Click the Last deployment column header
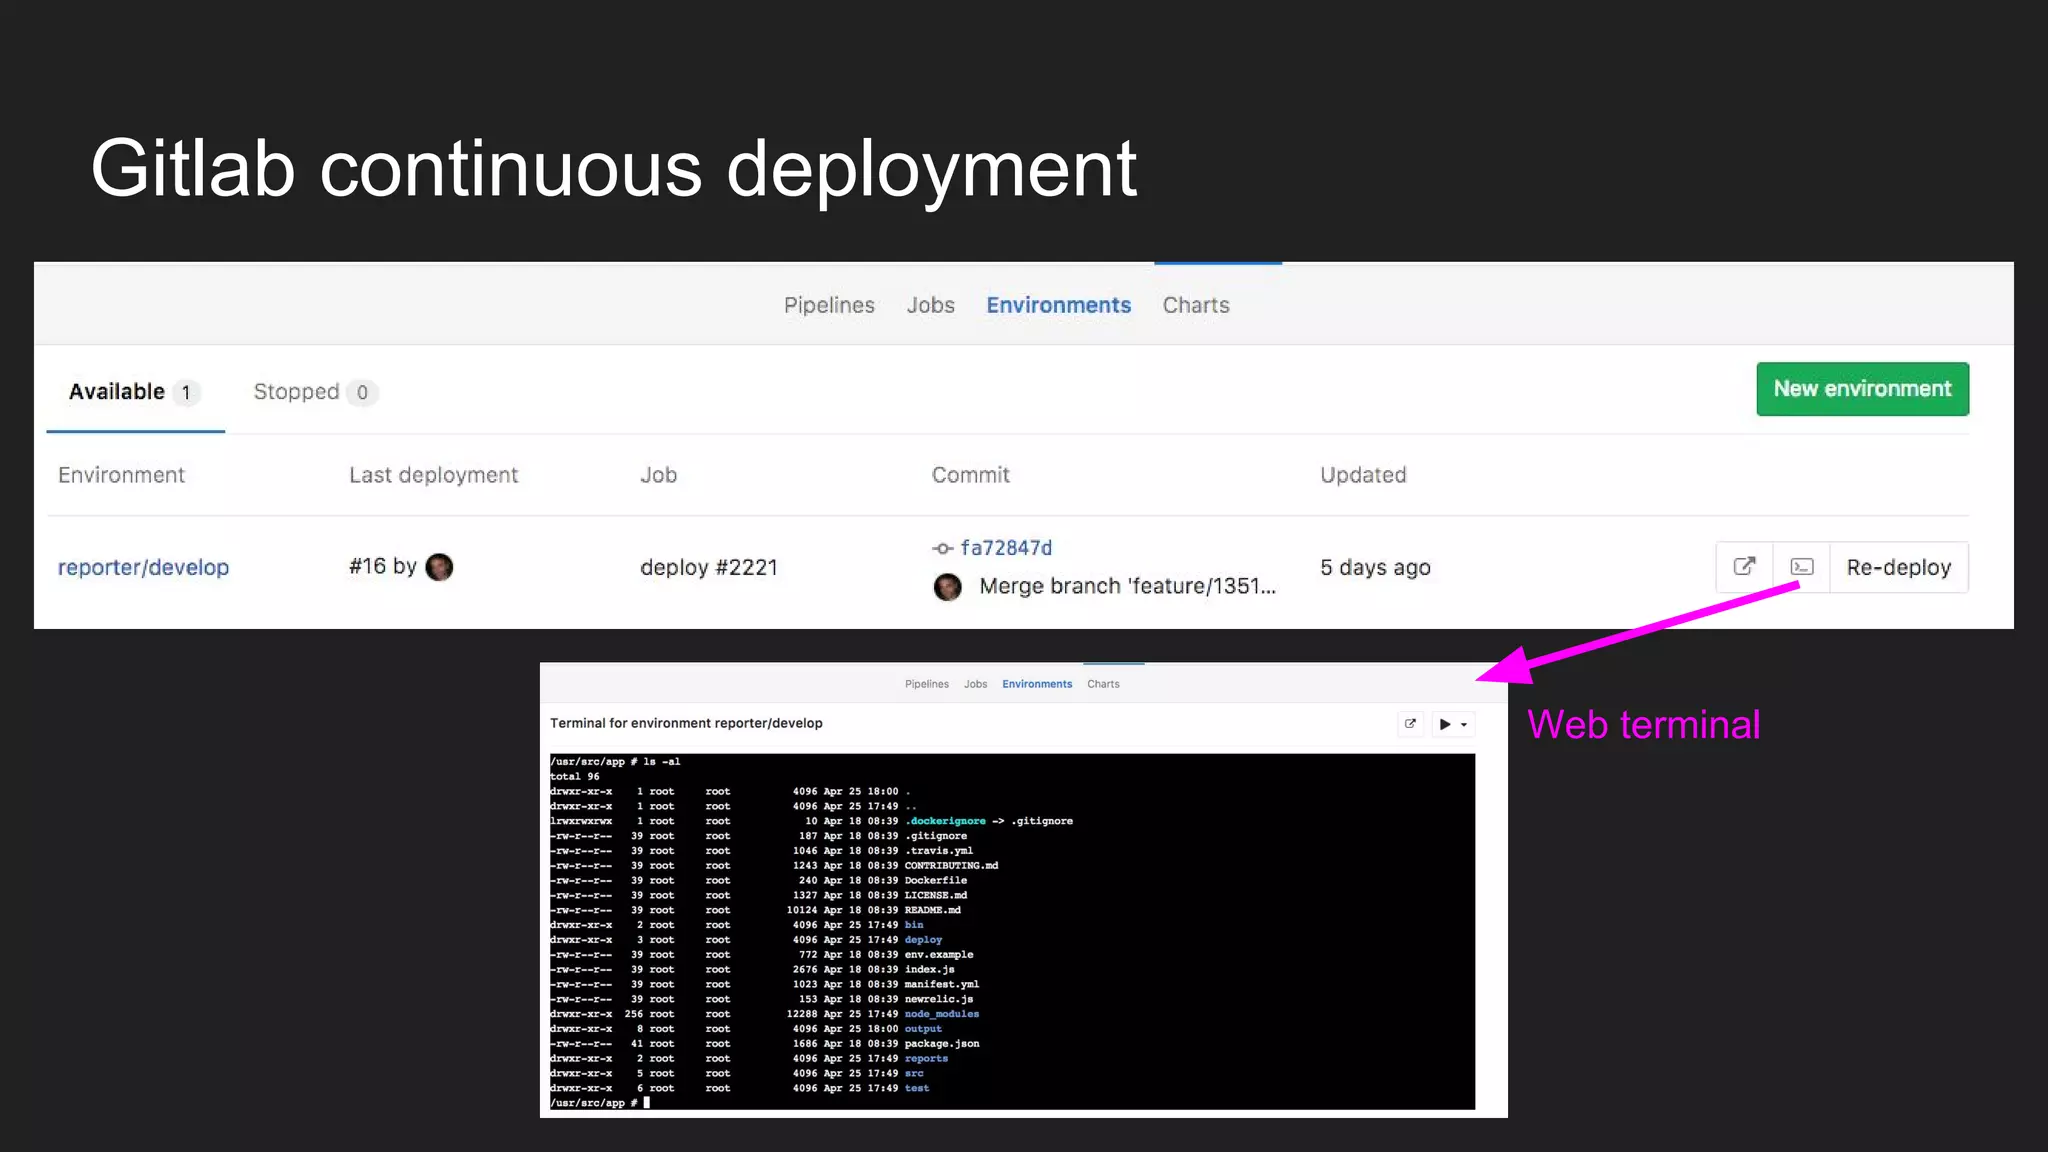This screenshot has width=2048, height=1152. click(433, 475)
